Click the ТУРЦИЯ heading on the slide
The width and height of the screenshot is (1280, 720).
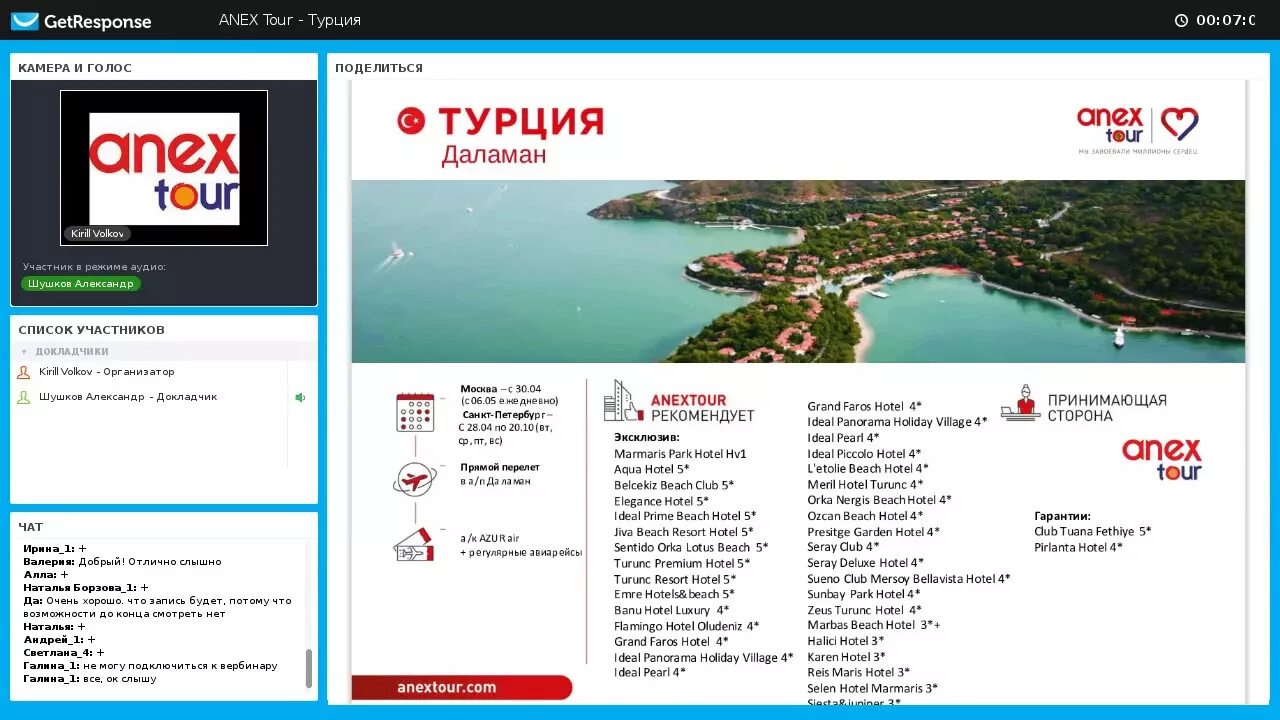521,122
